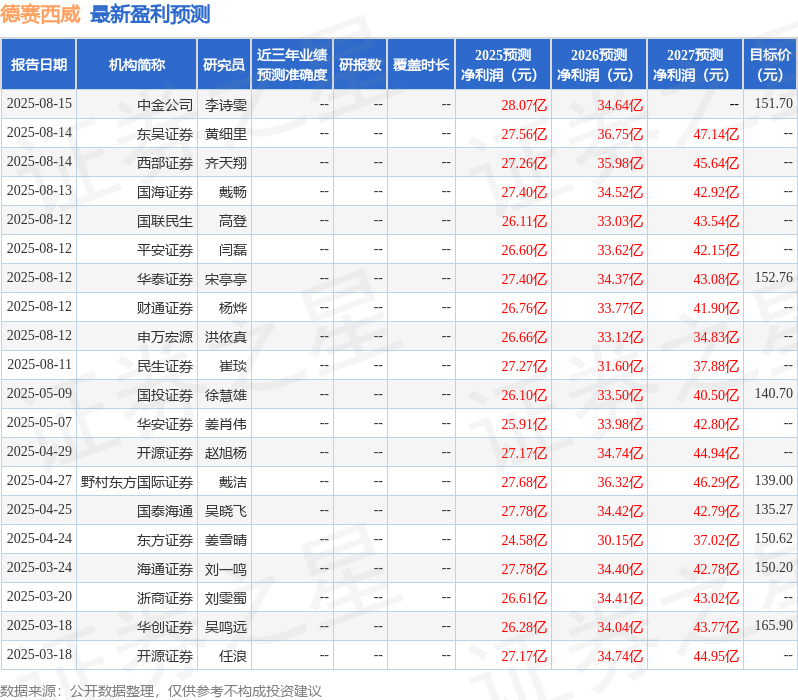
Task: Click target price 135.27
Action: pyautogui.click(x=774, y=510)
